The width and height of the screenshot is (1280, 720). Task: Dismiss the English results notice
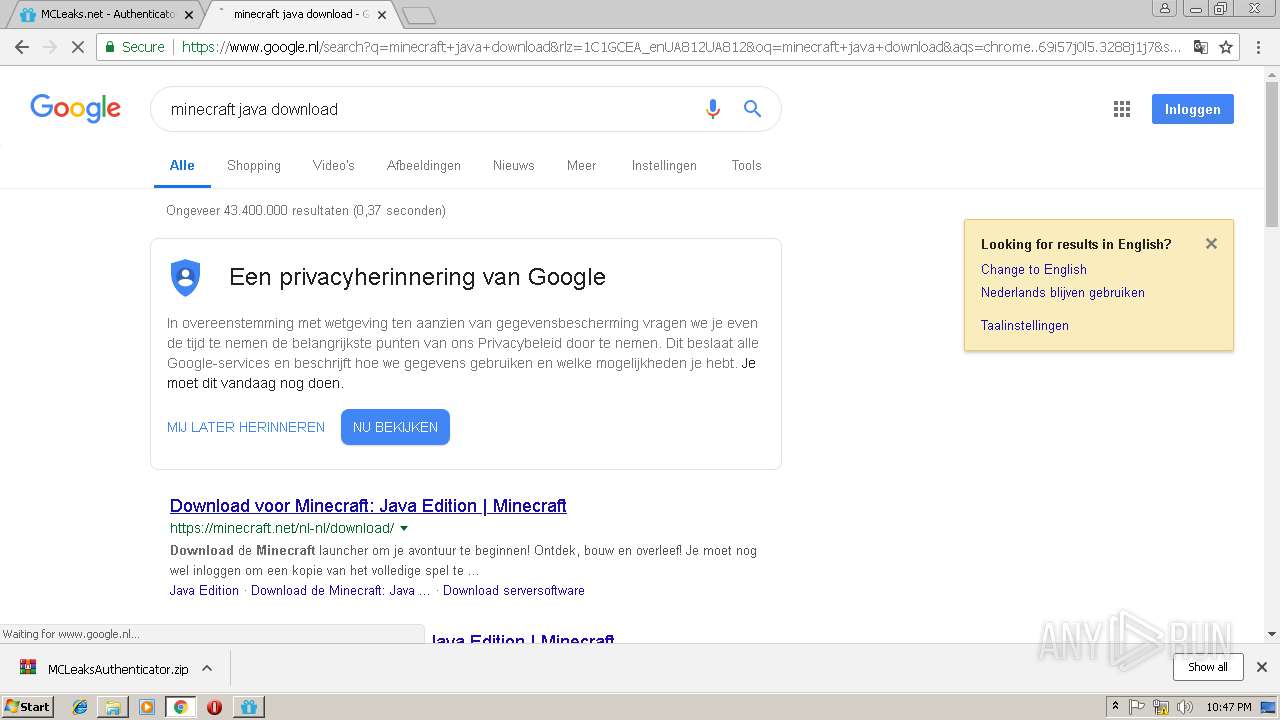1211,243
